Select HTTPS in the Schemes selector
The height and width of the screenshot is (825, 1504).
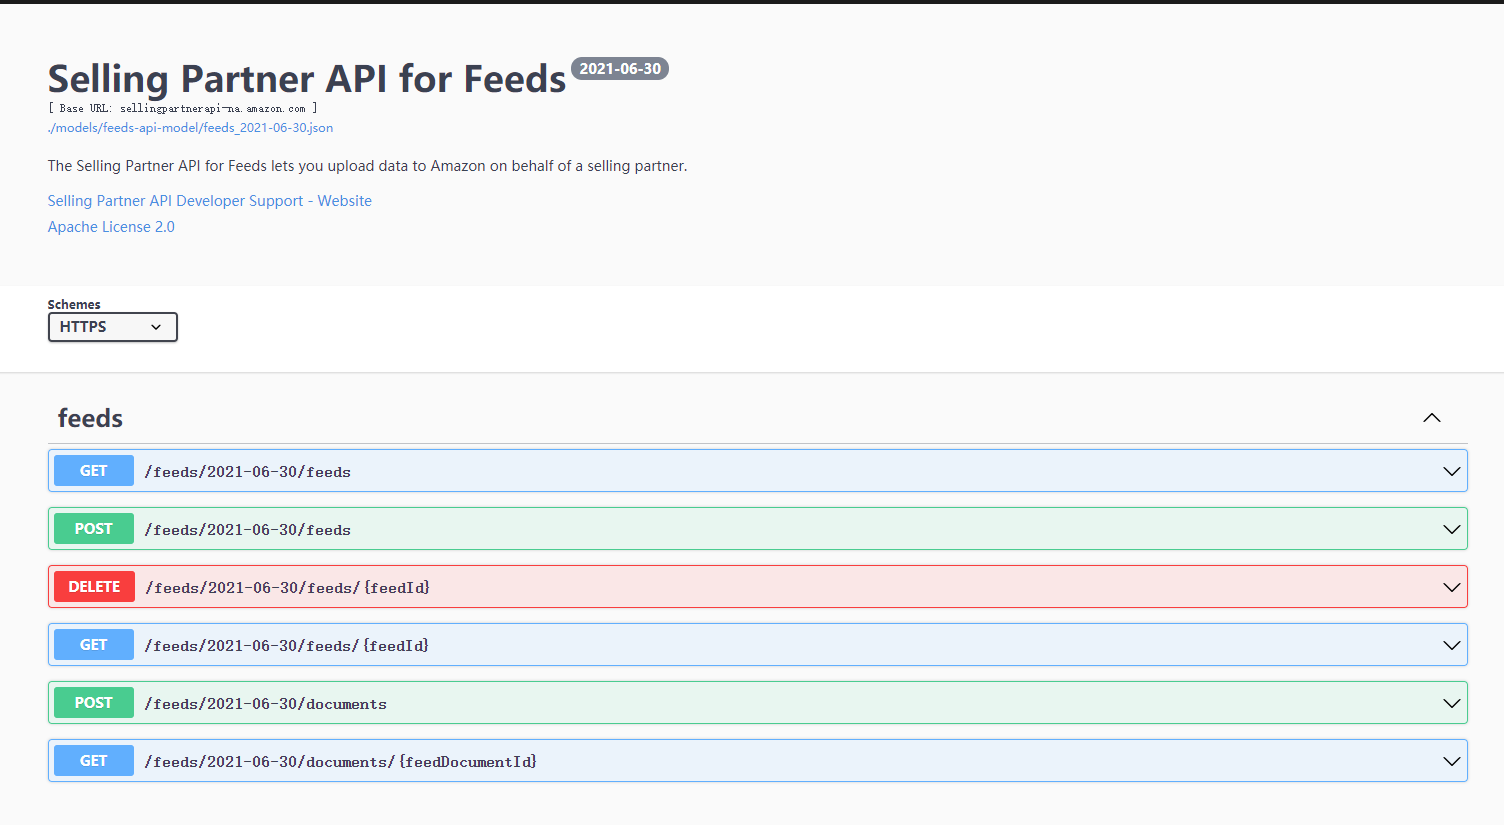pyautogui.click(x=112, y=326)
